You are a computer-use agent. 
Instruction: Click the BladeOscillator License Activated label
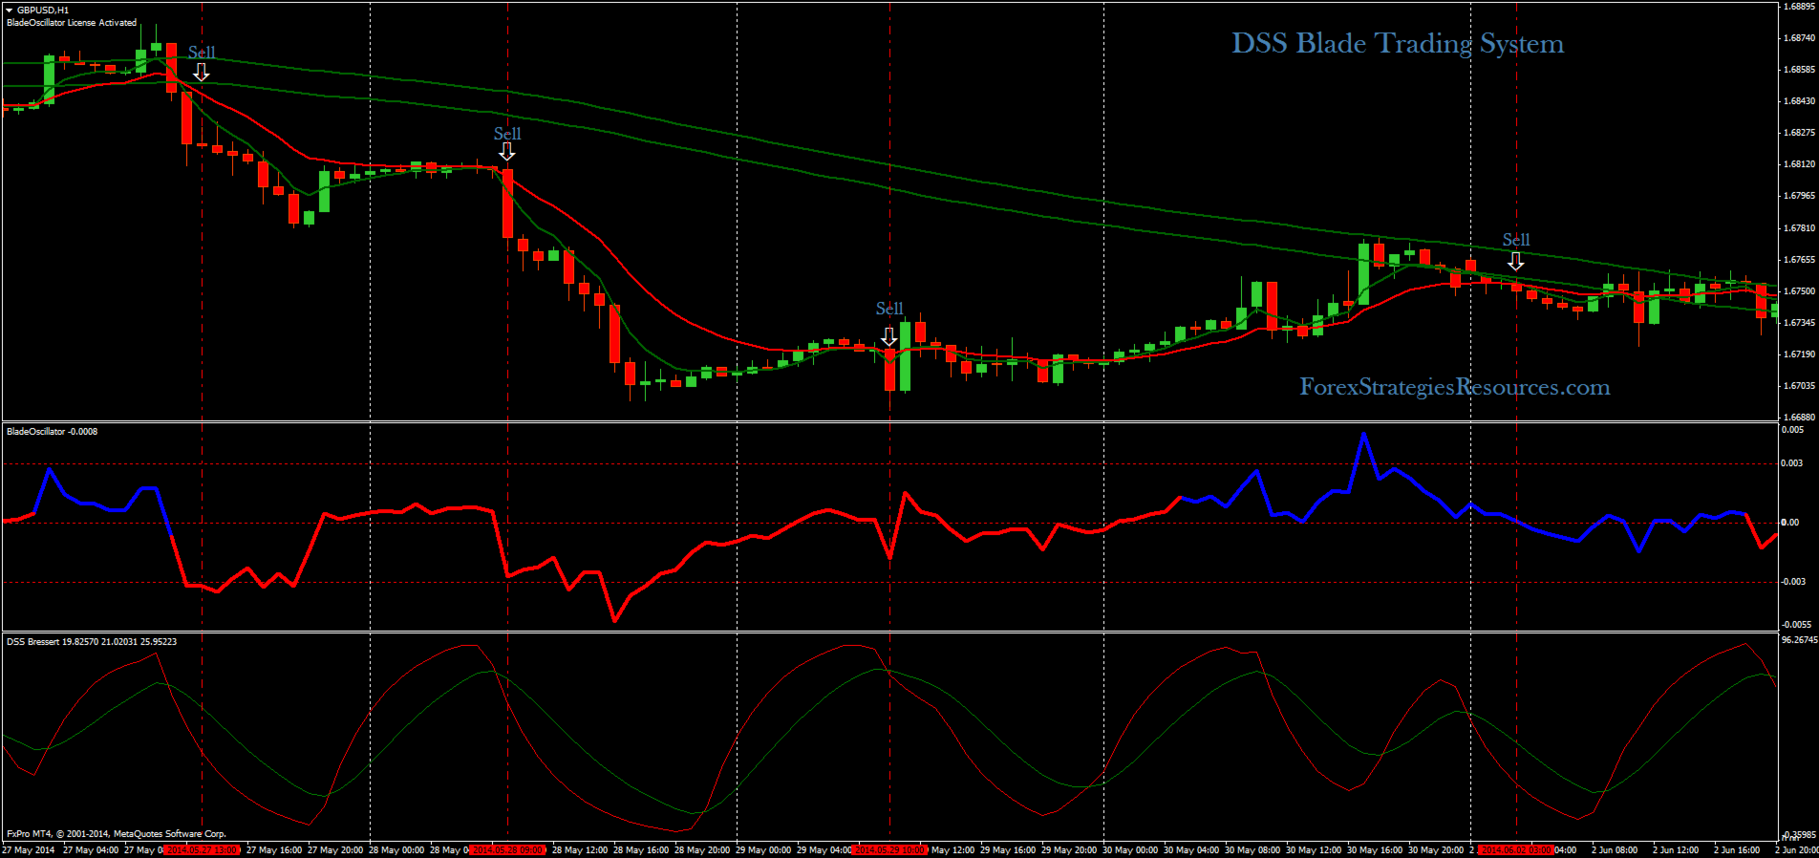(72, 22)
